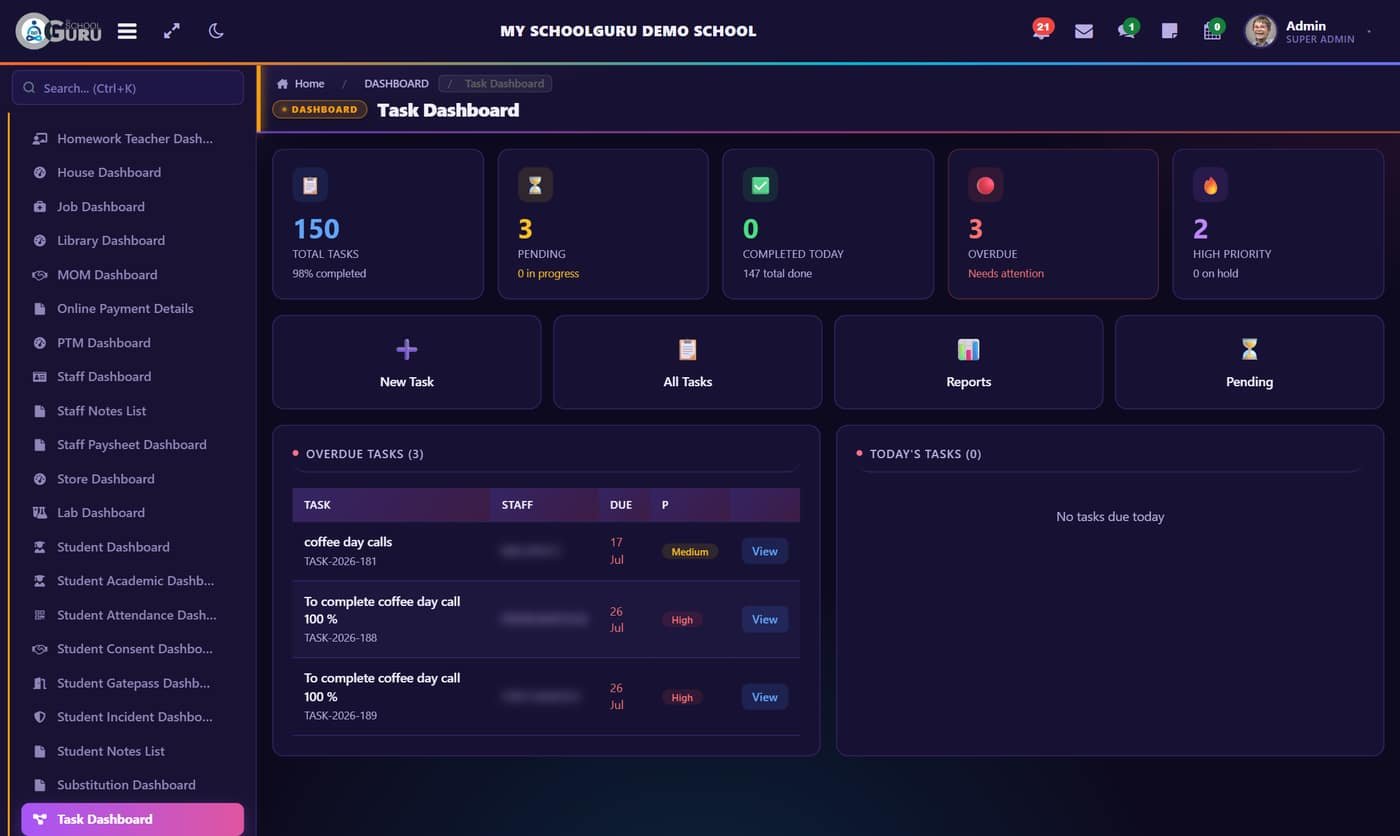Go to Home breadcrumb

[x=301, y=84]
